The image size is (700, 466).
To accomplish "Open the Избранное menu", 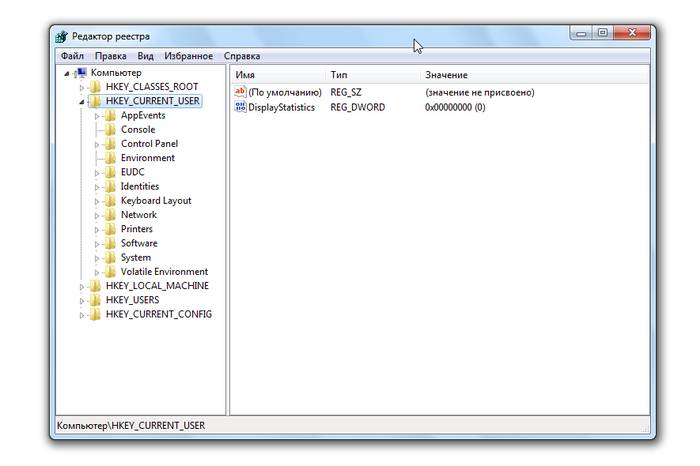I will (189, 56).
